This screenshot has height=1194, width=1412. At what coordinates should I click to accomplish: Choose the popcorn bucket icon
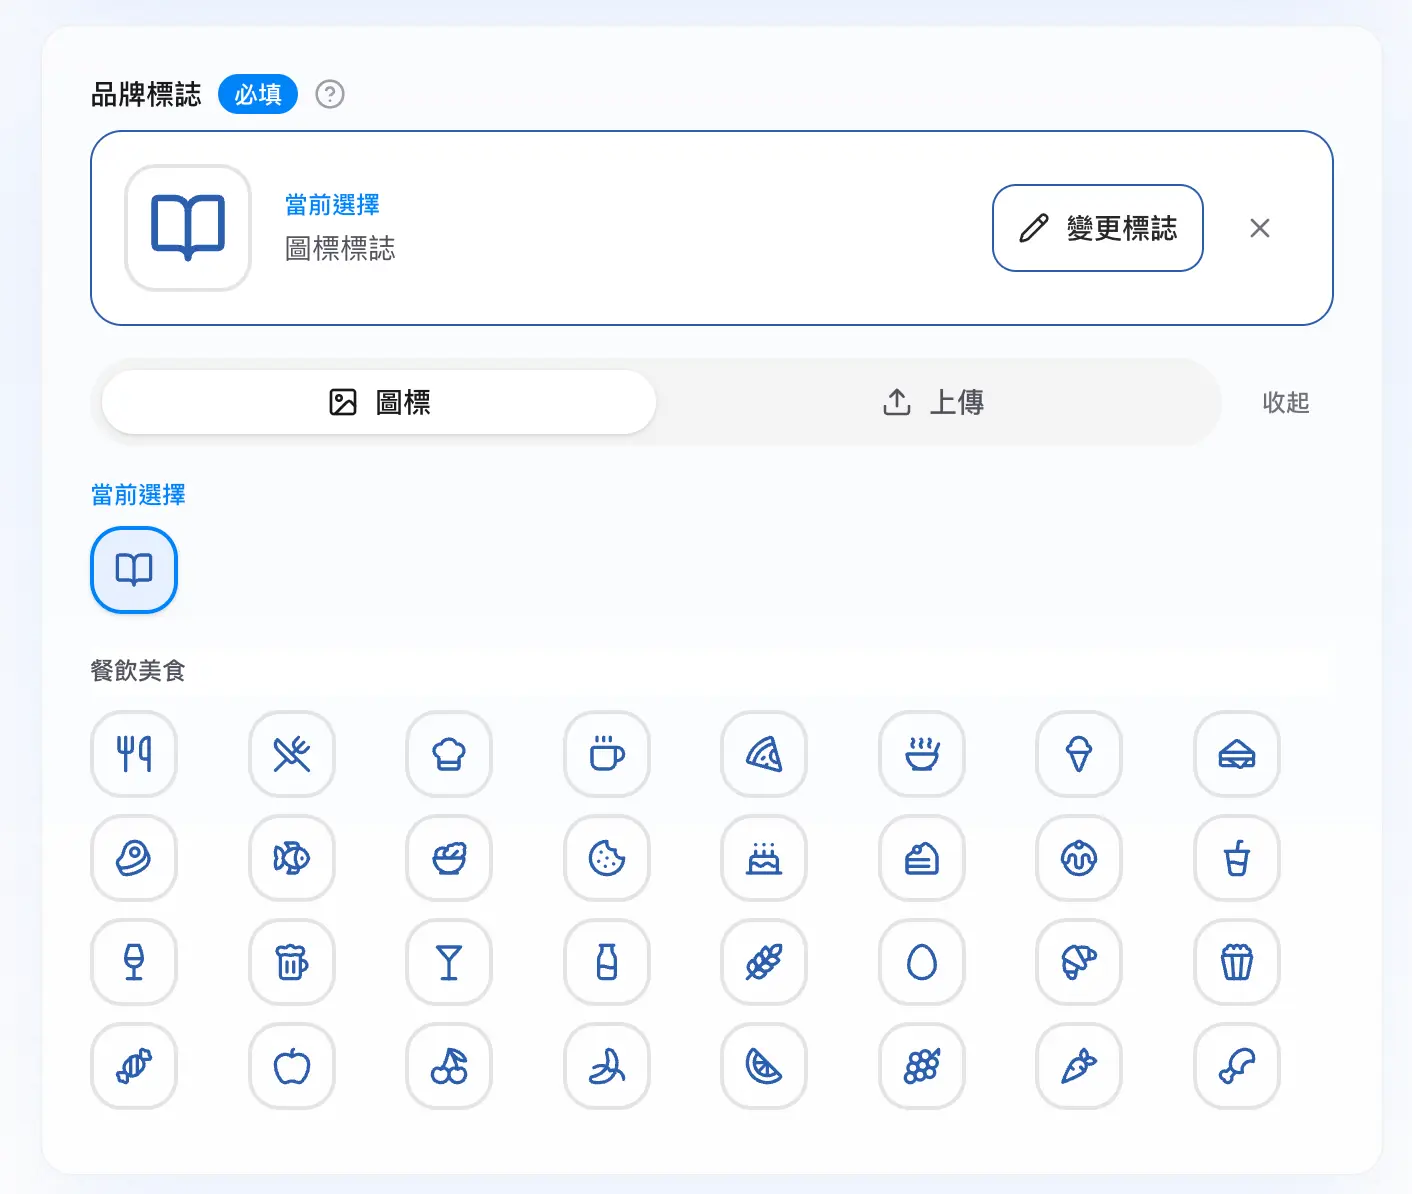(1237, 962)
